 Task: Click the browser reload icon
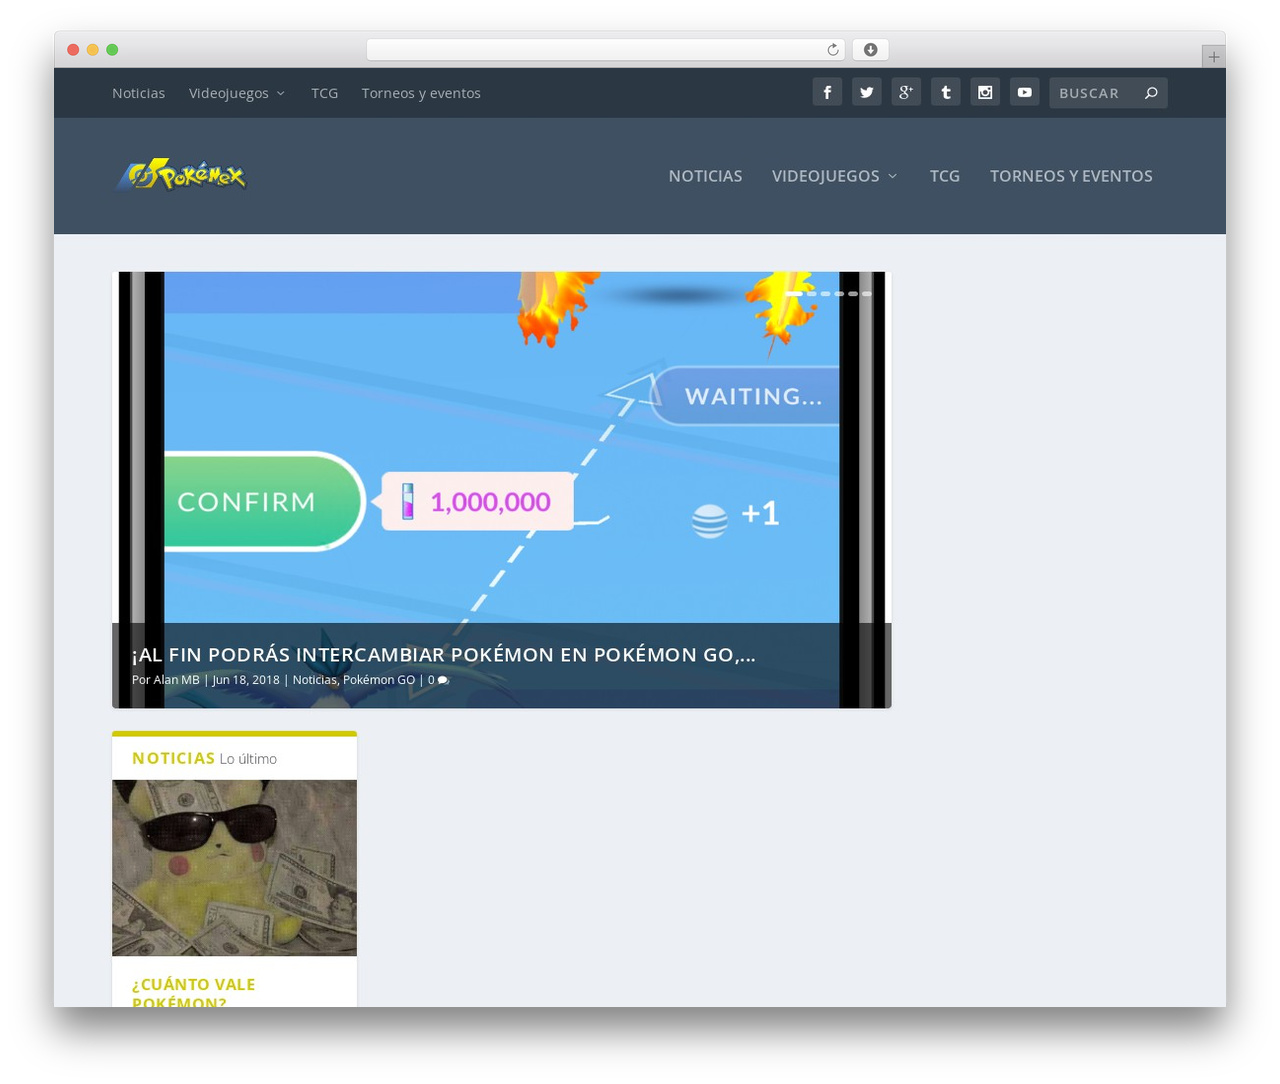tap(832, 50)
